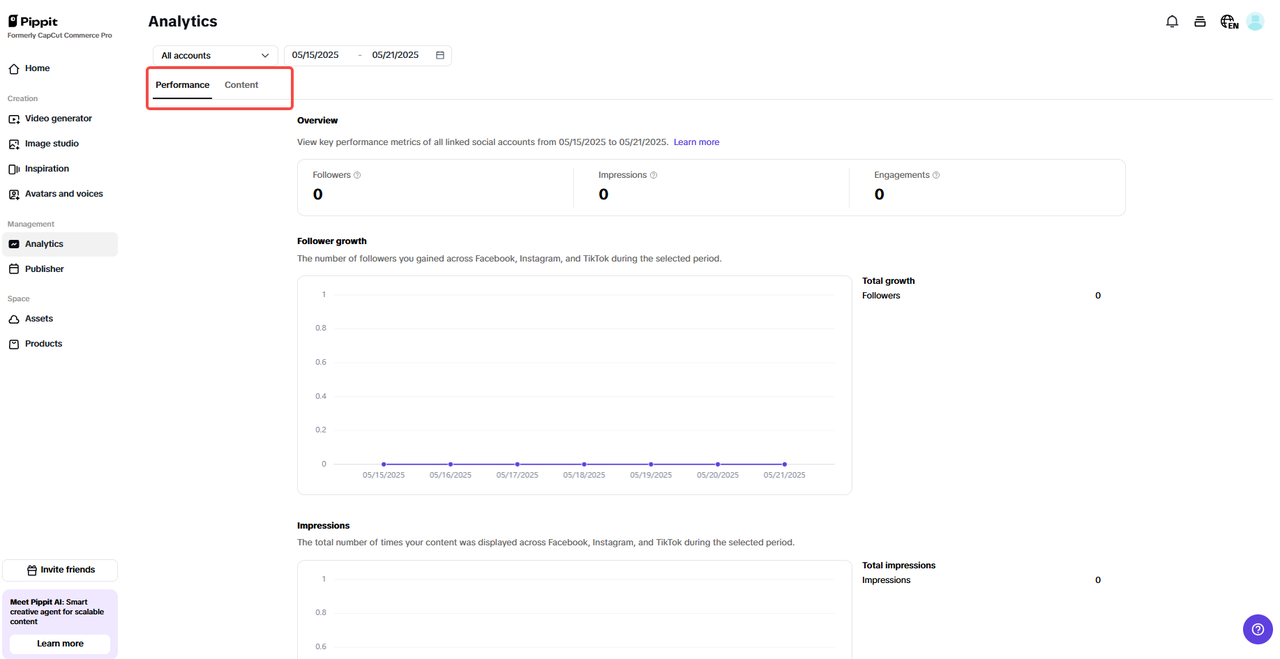The width and height of the screenshot is (1280, 659).
Task: Click the Engagements info tooltip icon
Action: (x=936, y=175)
